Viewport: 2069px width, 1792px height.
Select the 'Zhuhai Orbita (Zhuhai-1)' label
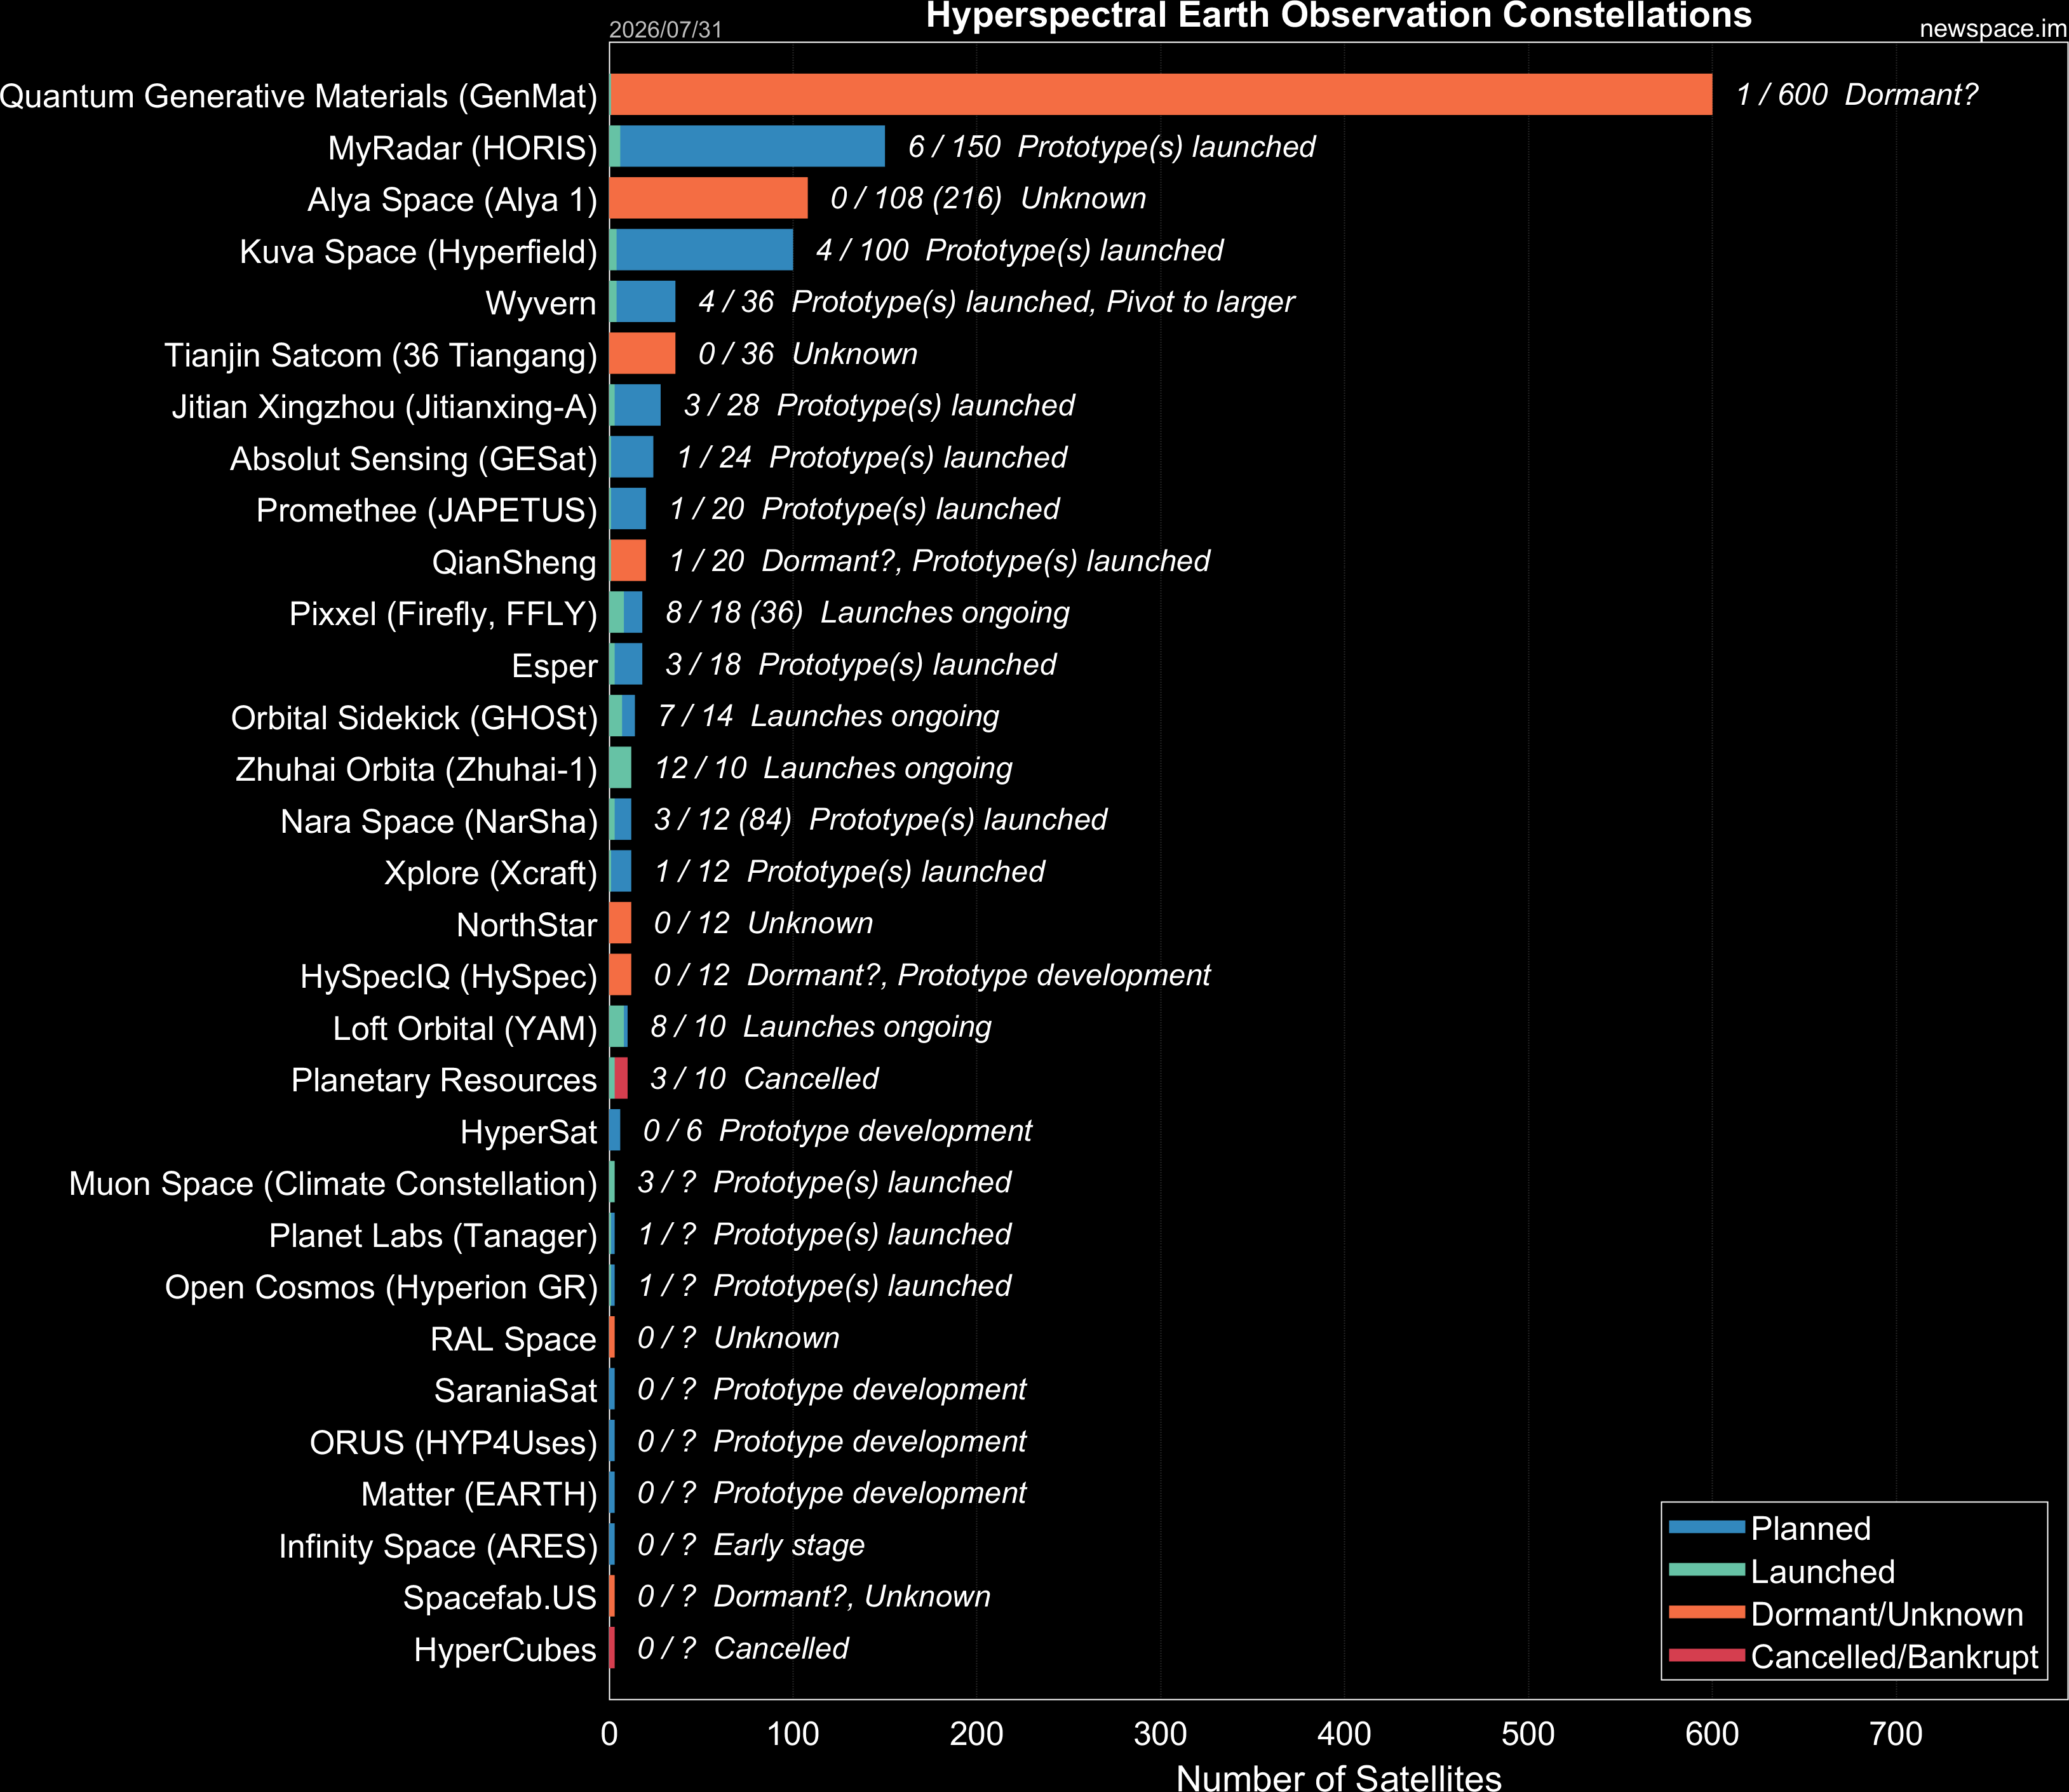coord(416,769)
